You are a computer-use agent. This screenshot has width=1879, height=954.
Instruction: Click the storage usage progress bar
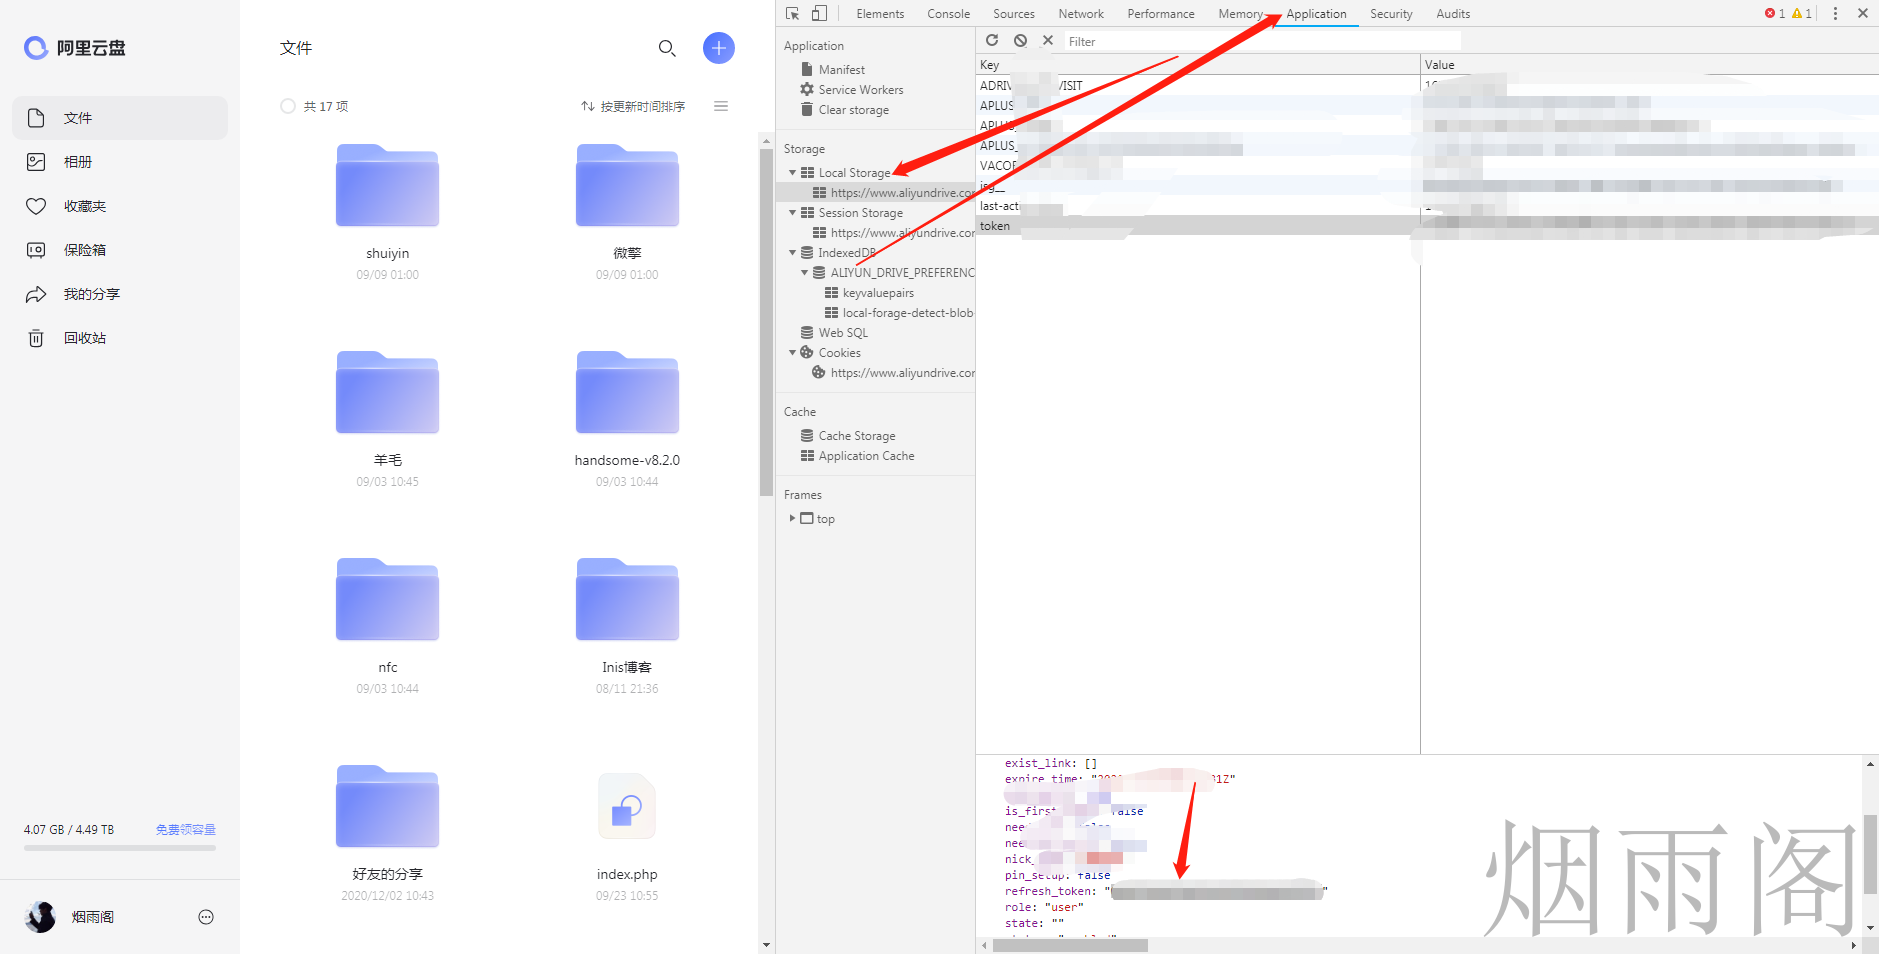[120, 848]
